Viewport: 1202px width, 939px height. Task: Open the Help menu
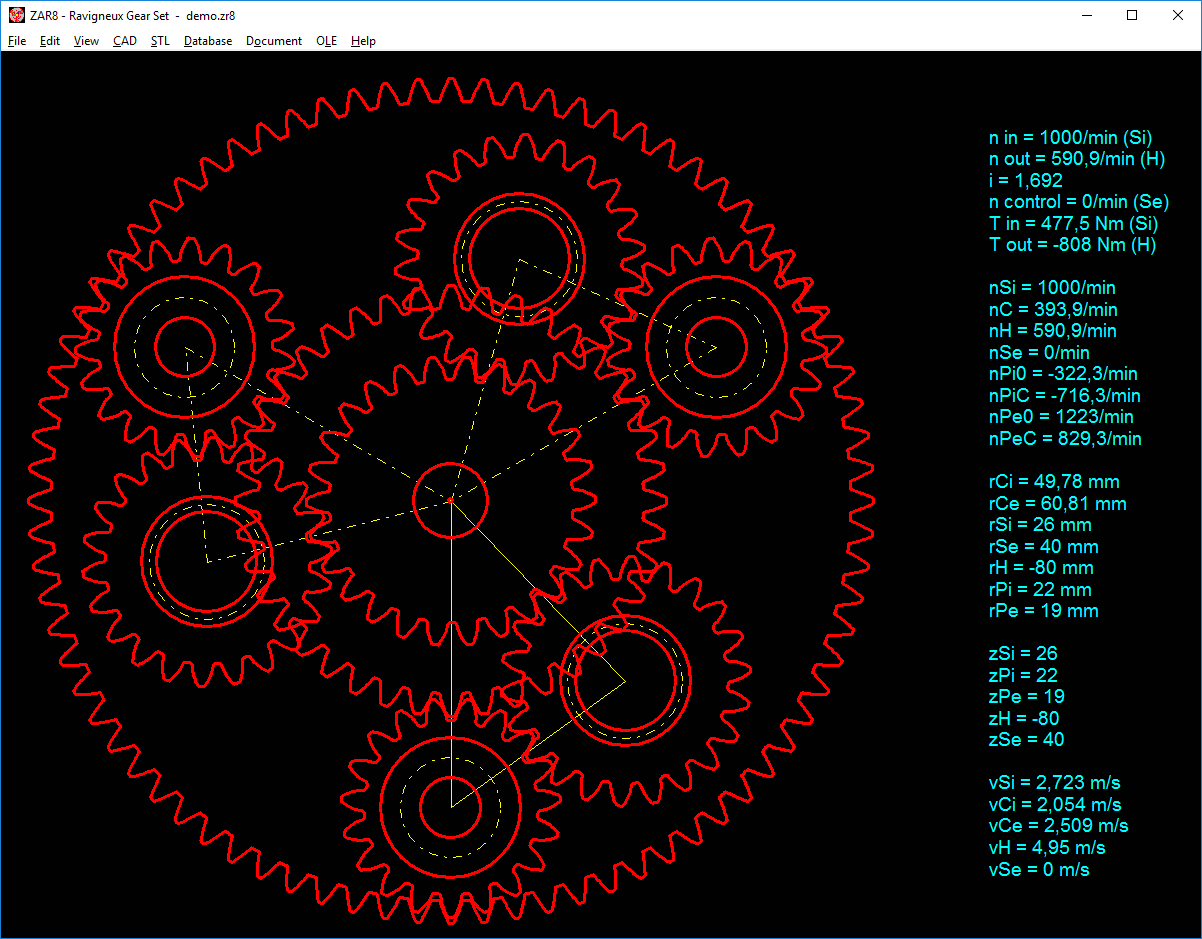tap(363, 41)
